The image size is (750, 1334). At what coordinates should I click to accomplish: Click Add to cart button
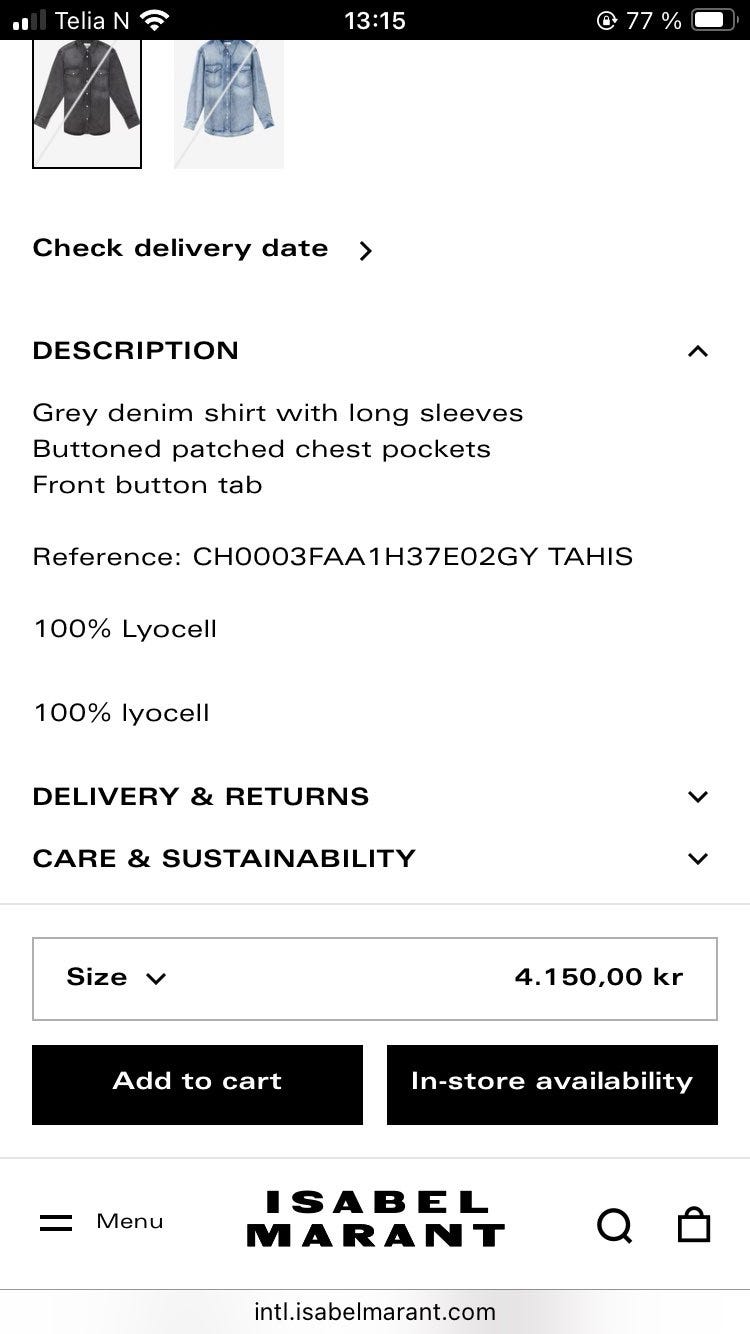pos(197,1084)
